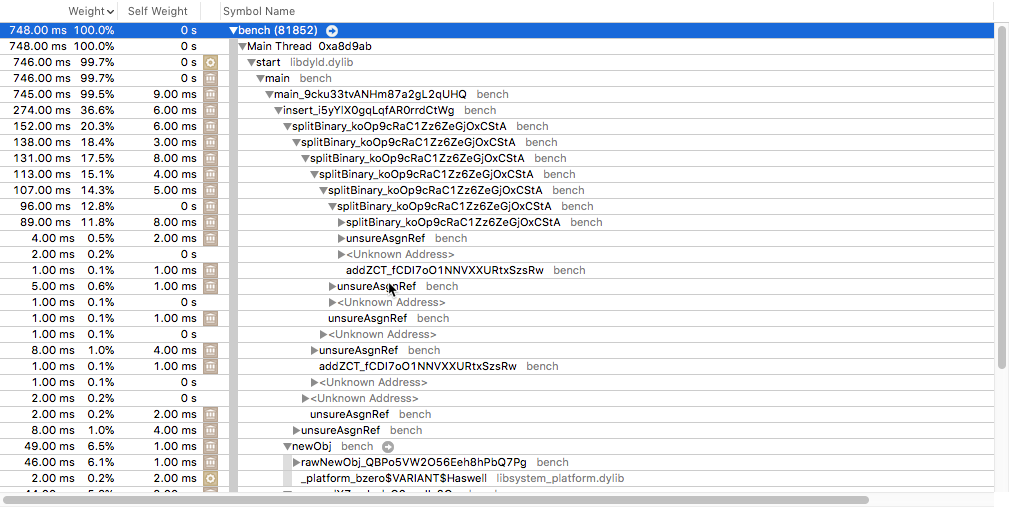Expand the rawNewObj_QBPo5VW2O56Eeh8hPbQ7Pg row
This screenshot has height=507, width=1009.
pos(297,463)
